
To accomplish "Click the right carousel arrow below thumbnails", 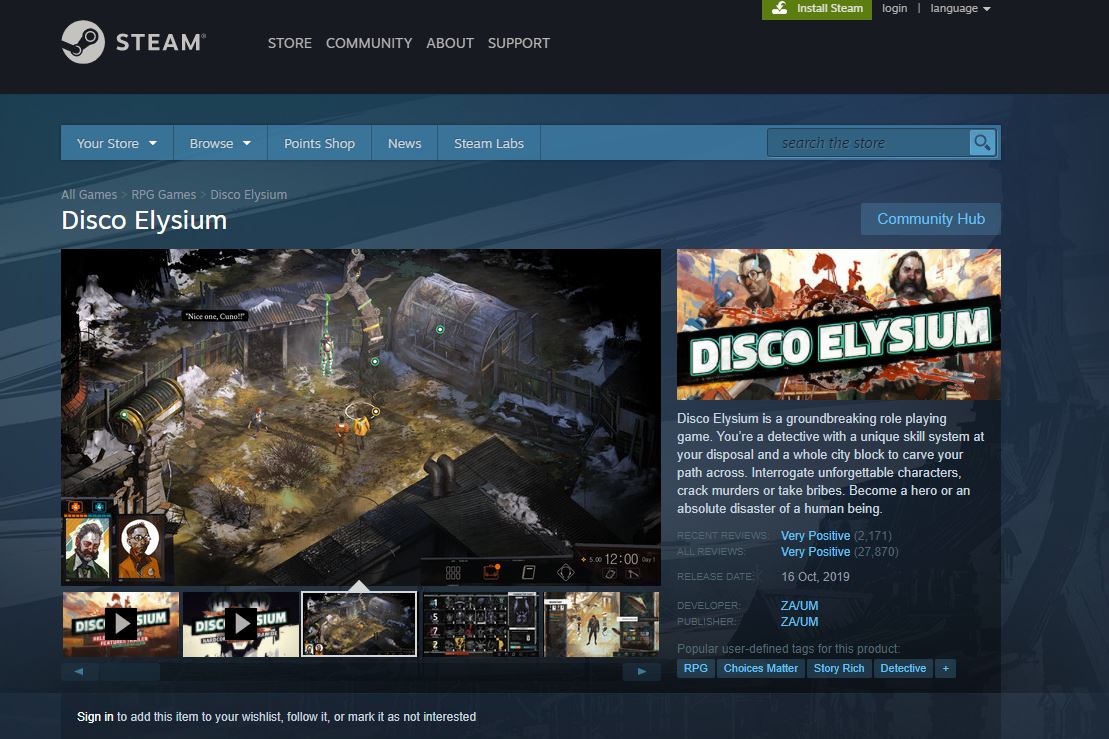I will 641,671.
